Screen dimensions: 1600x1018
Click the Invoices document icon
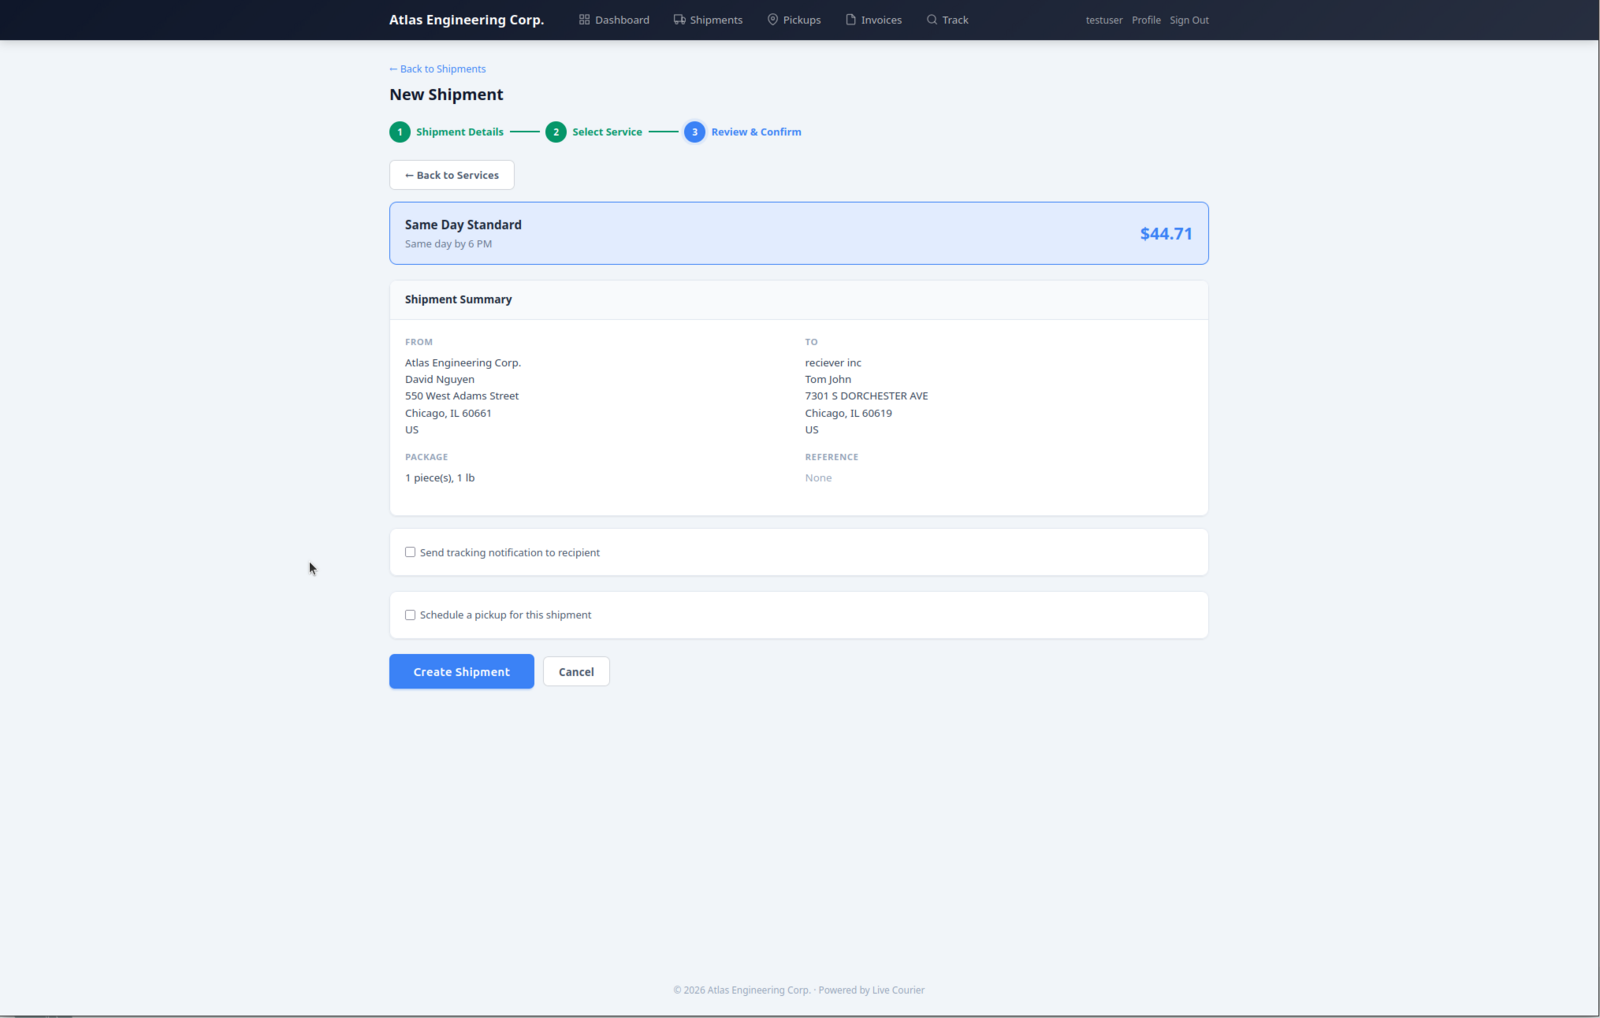coord(850,20)
